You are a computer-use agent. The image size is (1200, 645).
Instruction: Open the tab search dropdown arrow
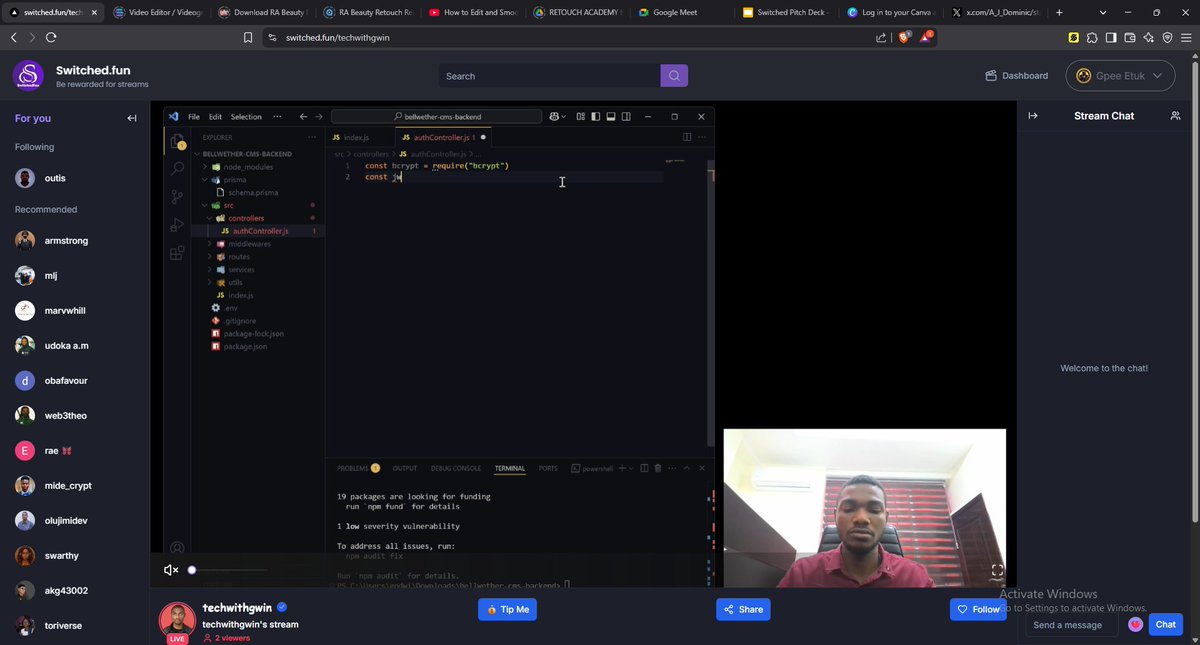tap(1103, 12)
